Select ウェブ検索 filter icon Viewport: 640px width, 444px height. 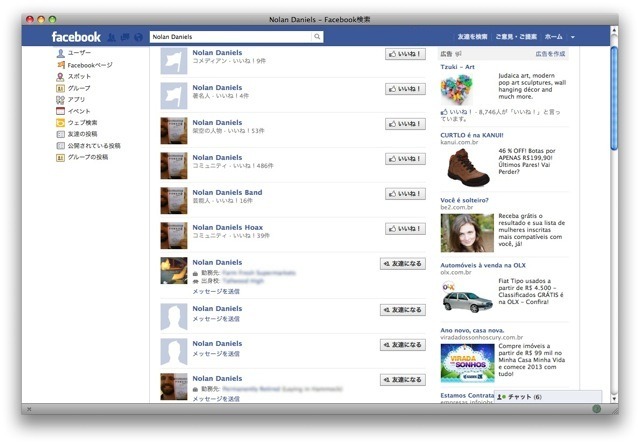(60, 122)
